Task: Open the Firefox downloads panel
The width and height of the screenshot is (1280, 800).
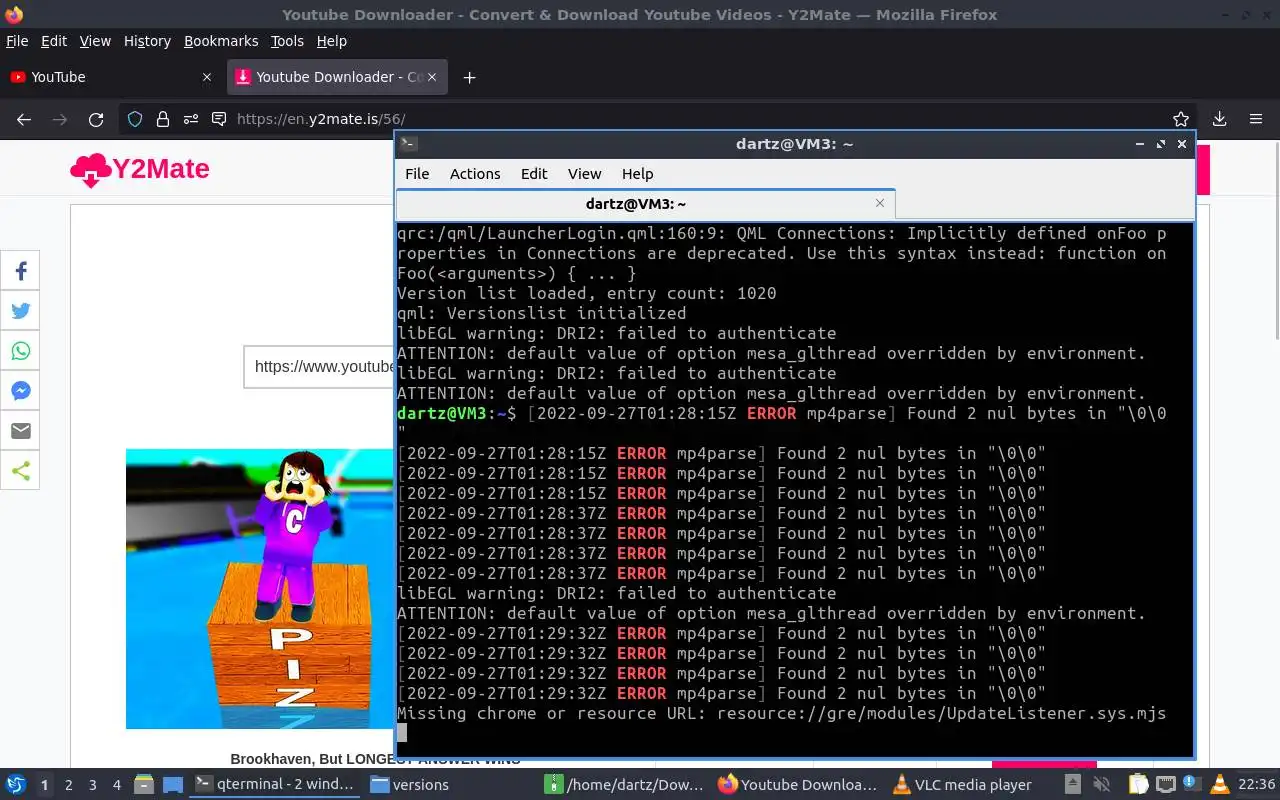Action: (x=1220, y=119)
